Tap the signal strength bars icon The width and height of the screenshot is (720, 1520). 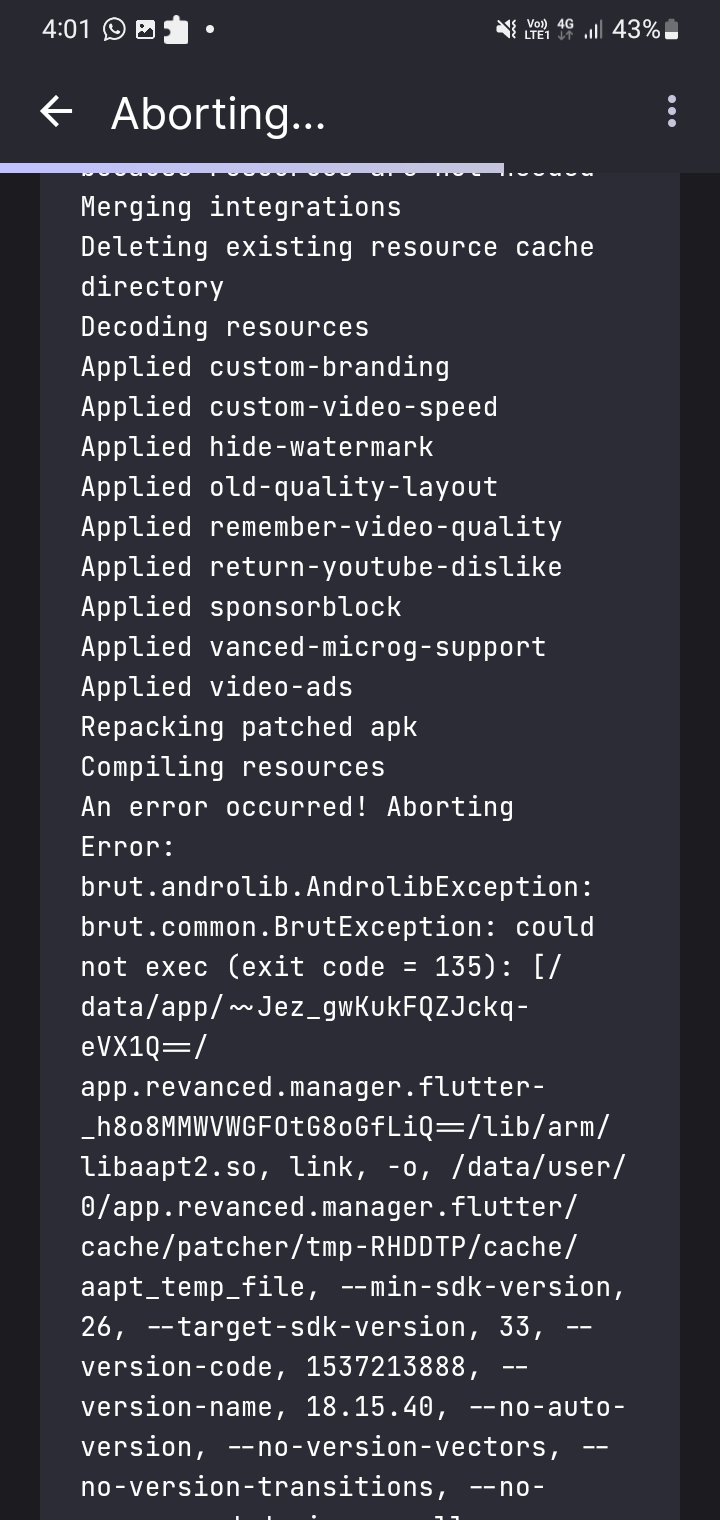click(592, 30)
